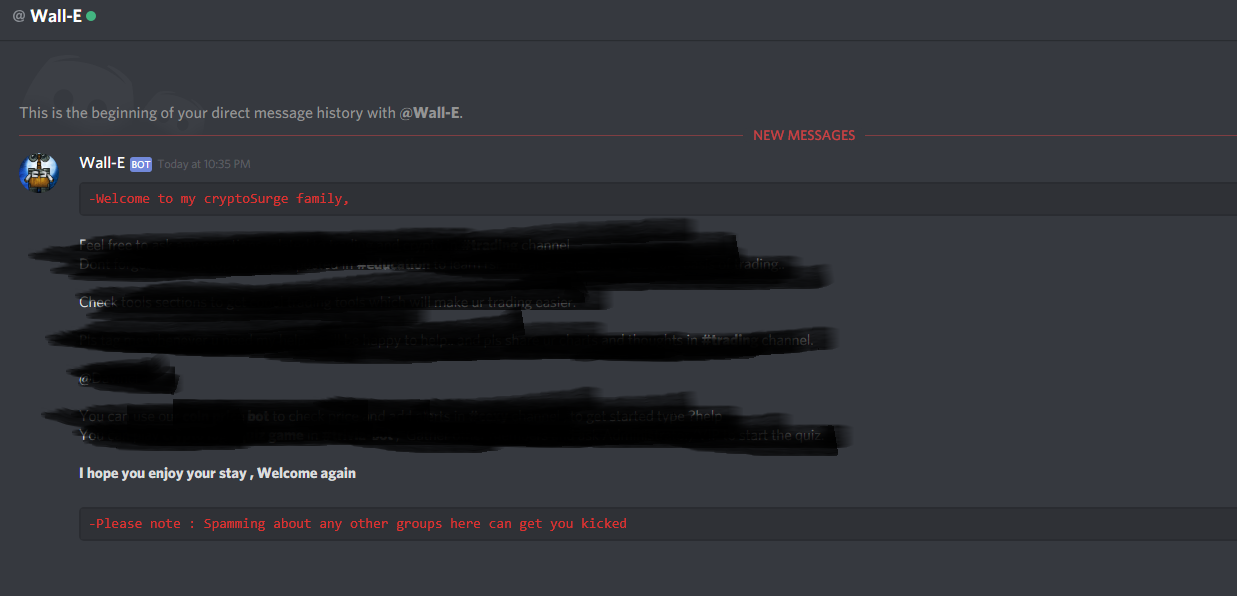
Task: Click the Wall-E title in the header
Action: pyautogui.click(x=56, y=16)
